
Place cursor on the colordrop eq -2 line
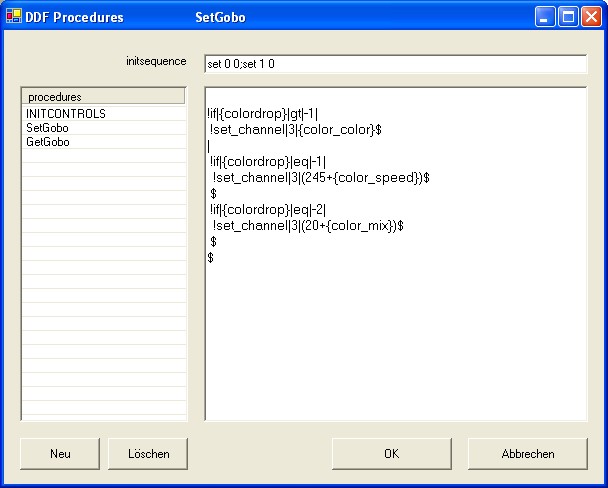pos(268,210)
